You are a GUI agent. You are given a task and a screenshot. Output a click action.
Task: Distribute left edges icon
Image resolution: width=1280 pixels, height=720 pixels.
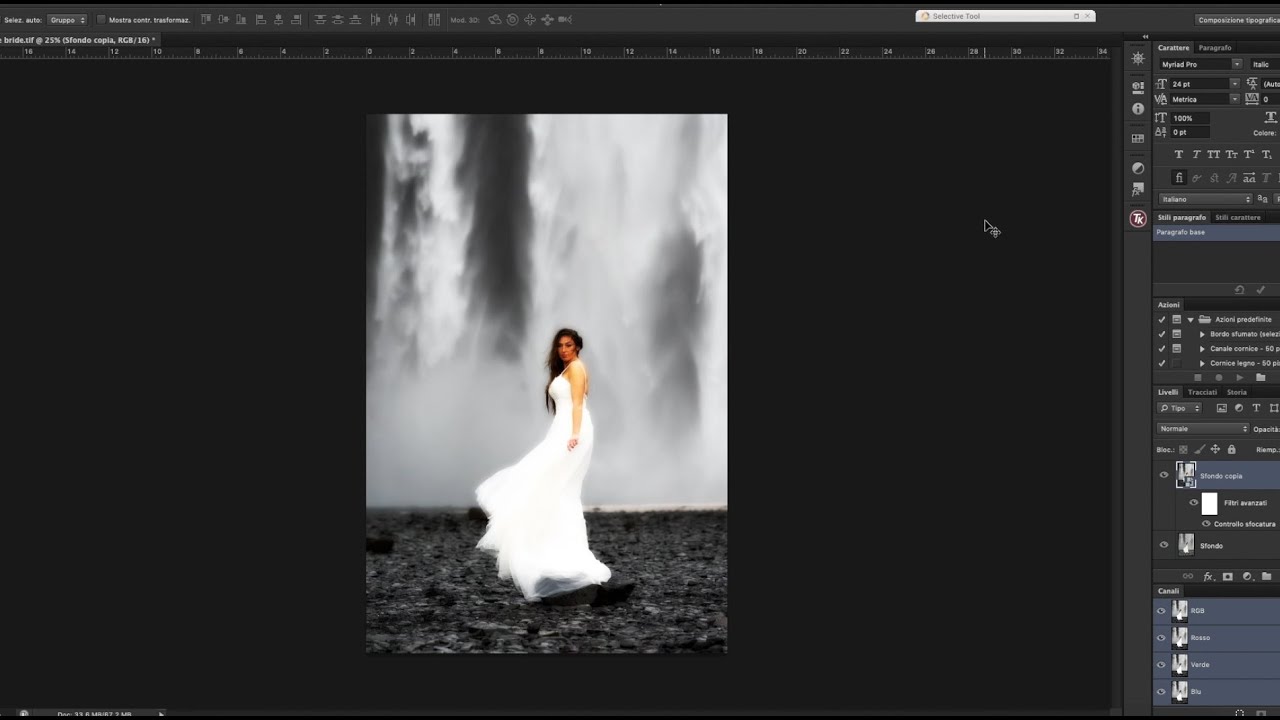tap(376, 19)
